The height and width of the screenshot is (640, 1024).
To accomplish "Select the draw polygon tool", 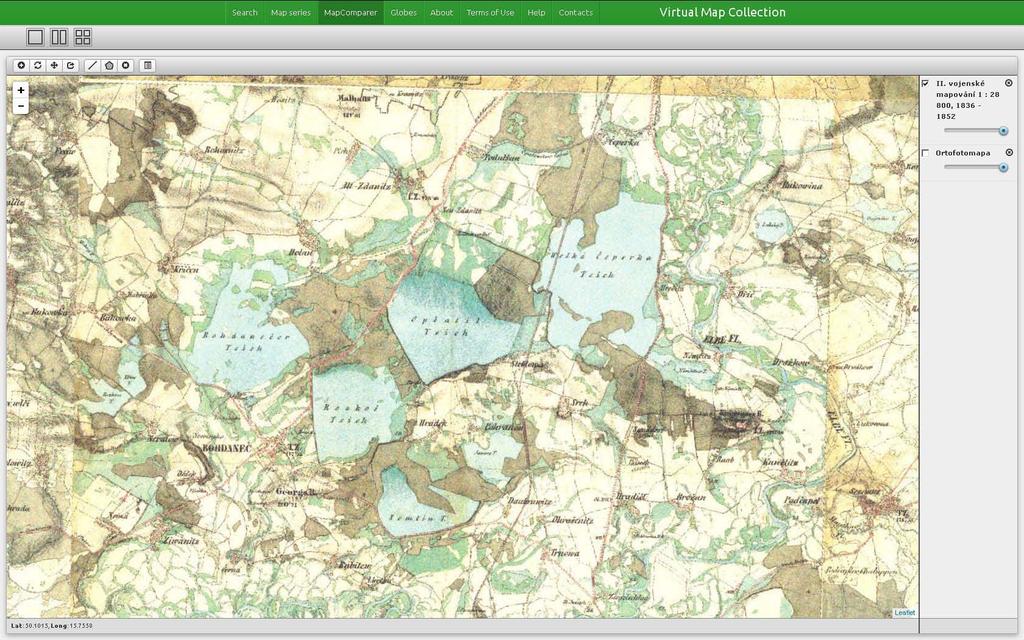I will [109, 65].
